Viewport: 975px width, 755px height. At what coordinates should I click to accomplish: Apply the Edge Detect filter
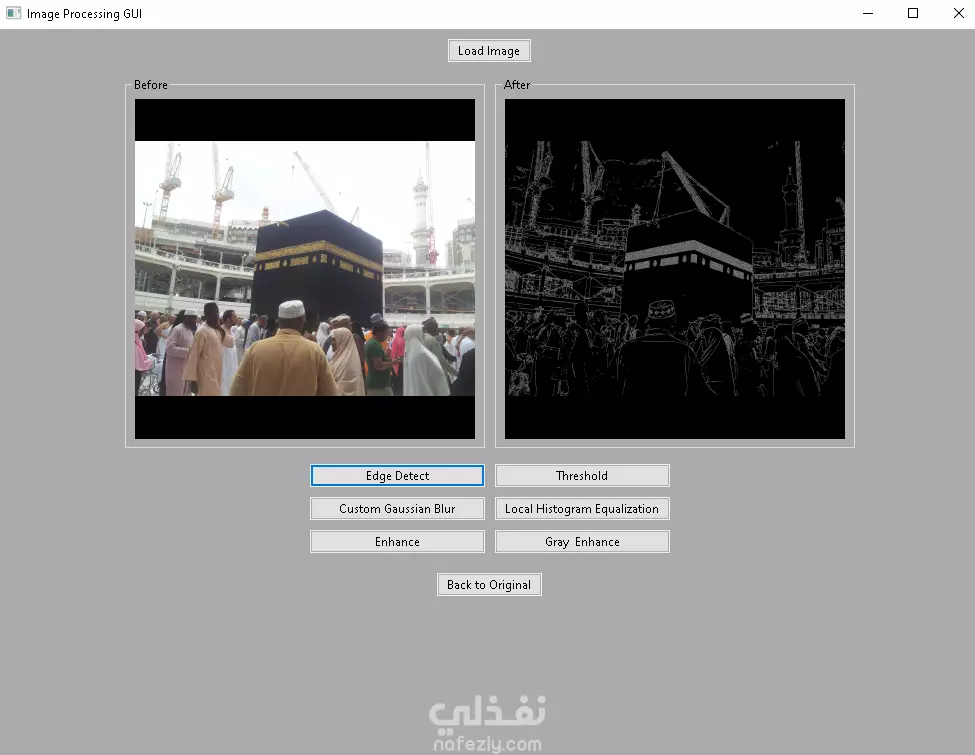click(x=397, y=476)
